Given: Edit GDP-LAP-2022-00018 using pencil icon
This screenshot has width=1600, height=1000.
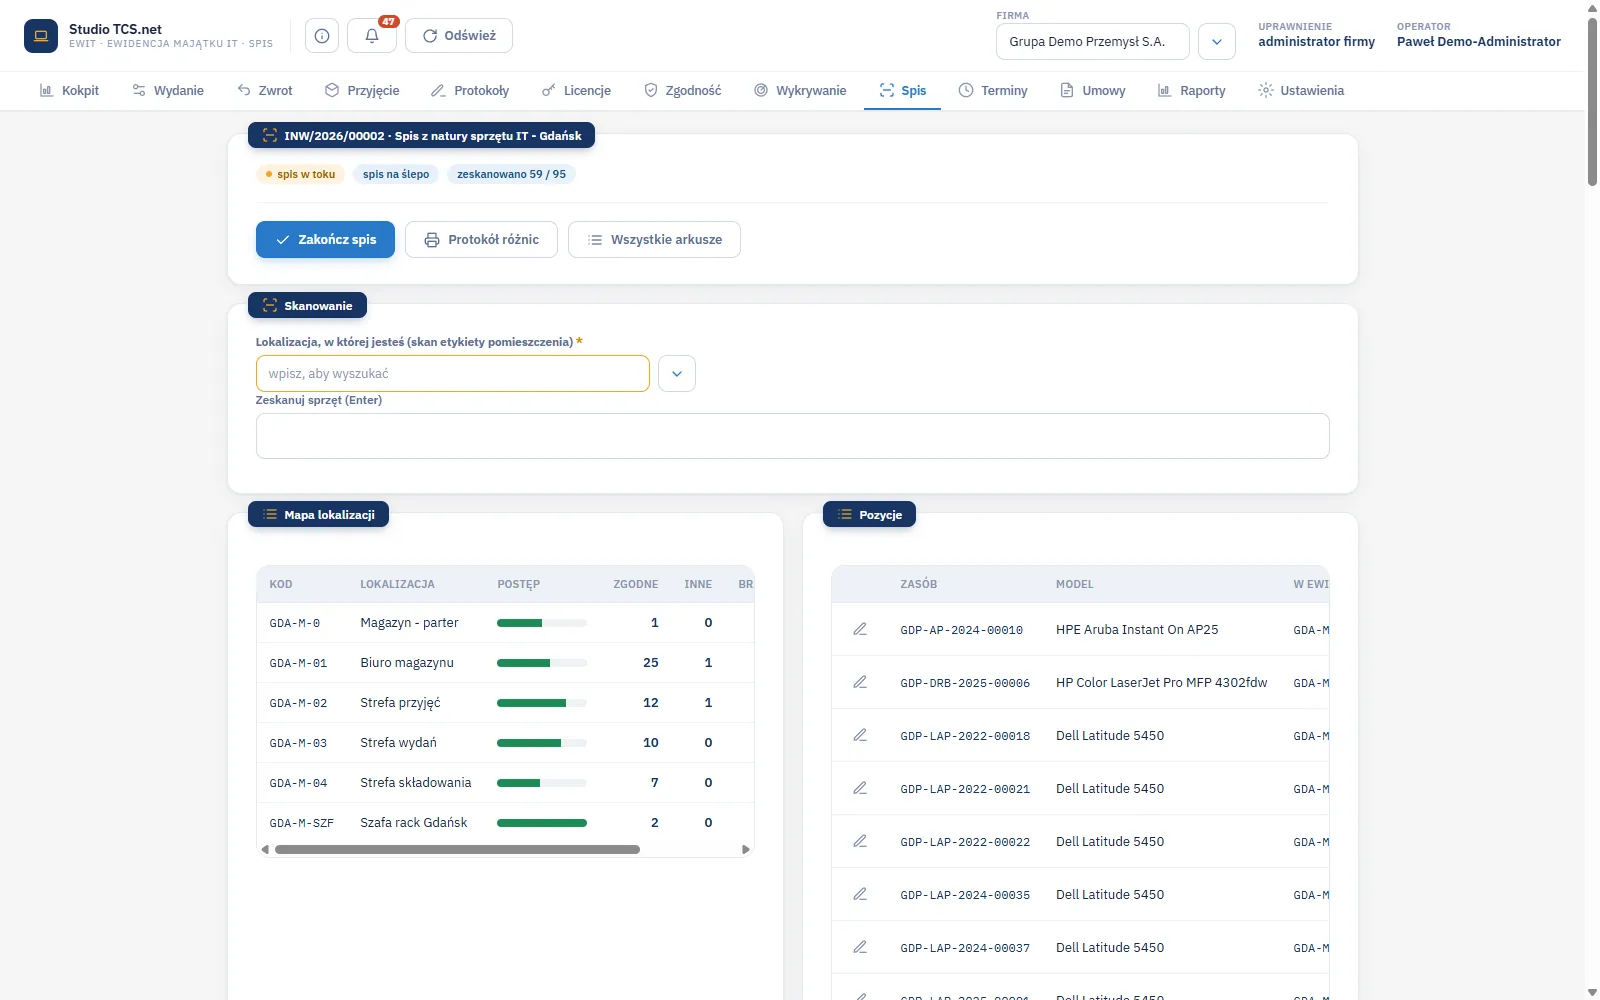Looking at the screenshot, I should point(860,735).
